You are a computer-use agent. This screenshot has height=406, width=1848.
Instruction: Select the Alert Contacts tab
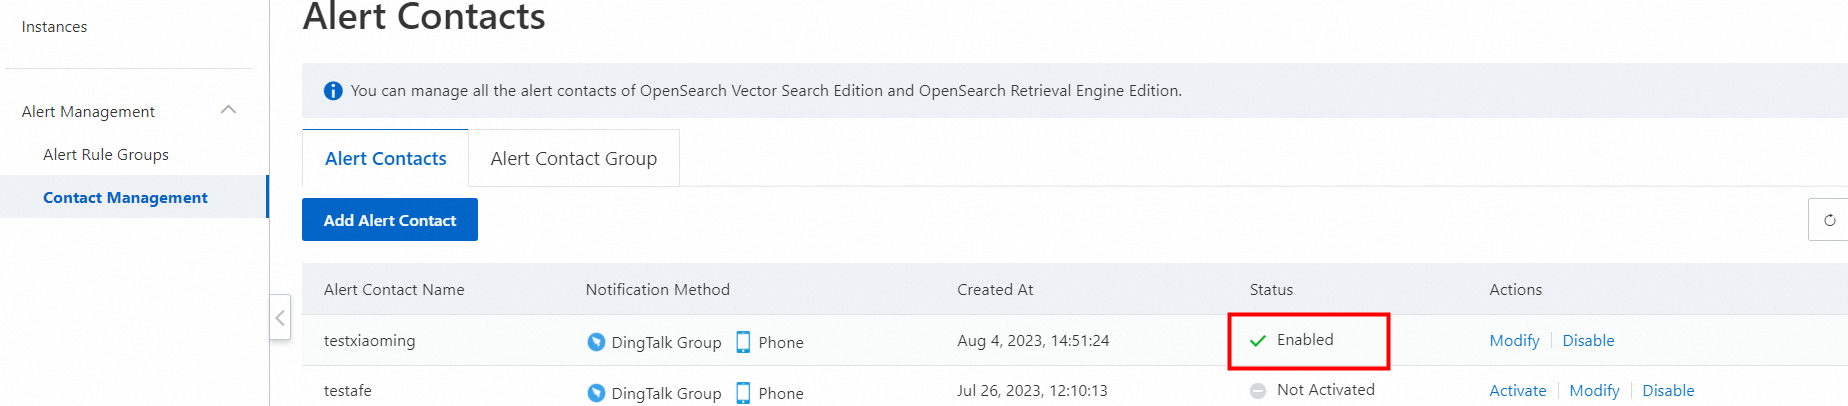pyautogui.click(x=386, y=158)
